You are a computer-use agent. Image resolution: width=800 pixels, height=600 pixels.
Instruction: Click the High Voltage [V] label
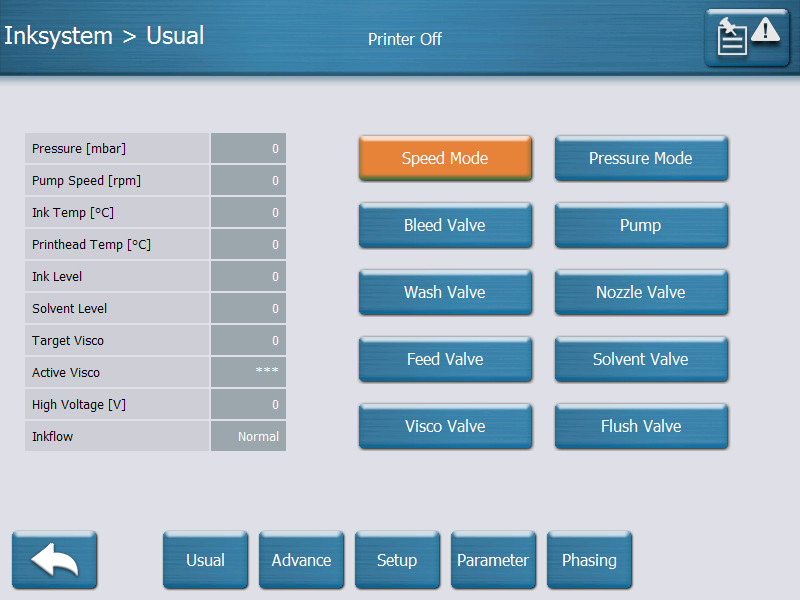(x=79, y=404)
